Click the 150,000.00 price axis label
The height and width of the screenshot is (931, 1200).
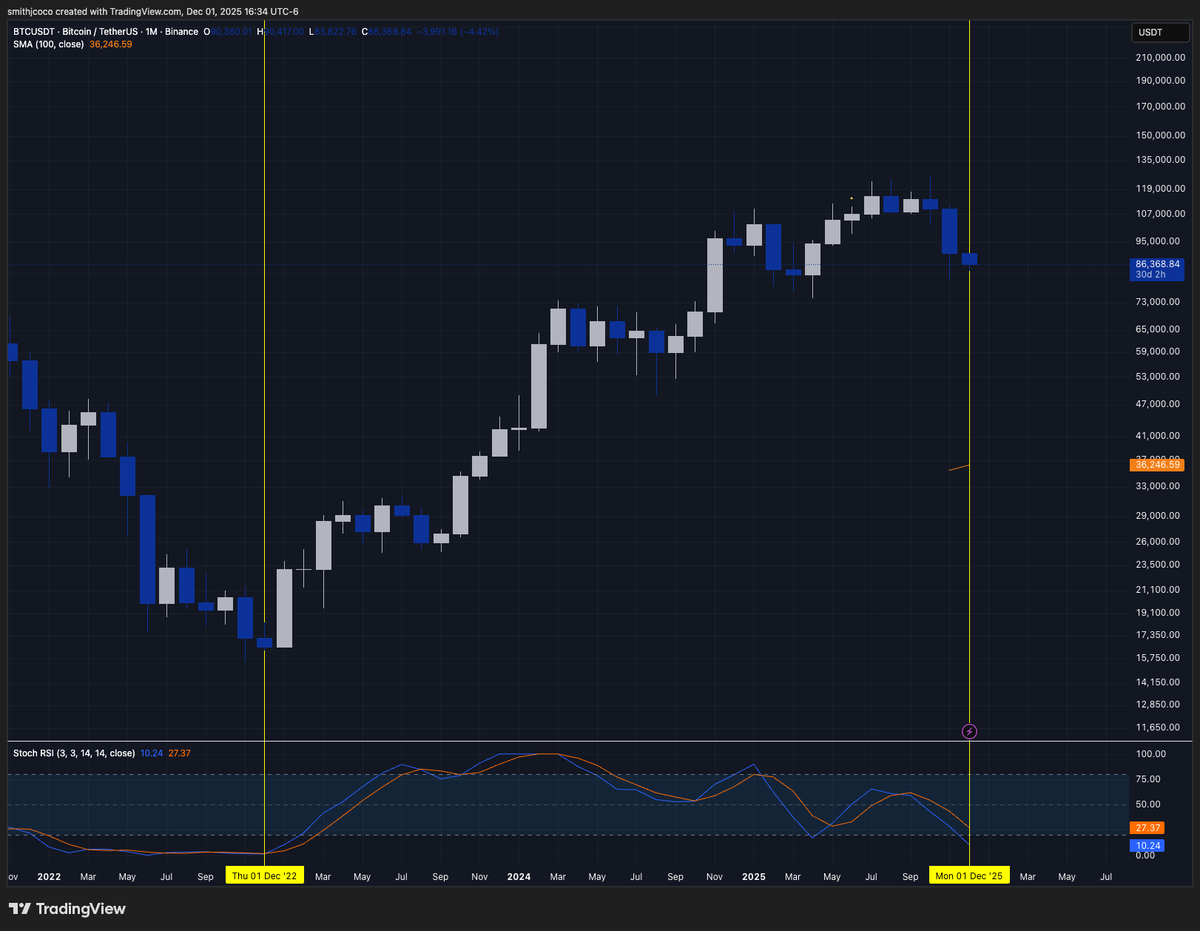tap(1160, 135)
